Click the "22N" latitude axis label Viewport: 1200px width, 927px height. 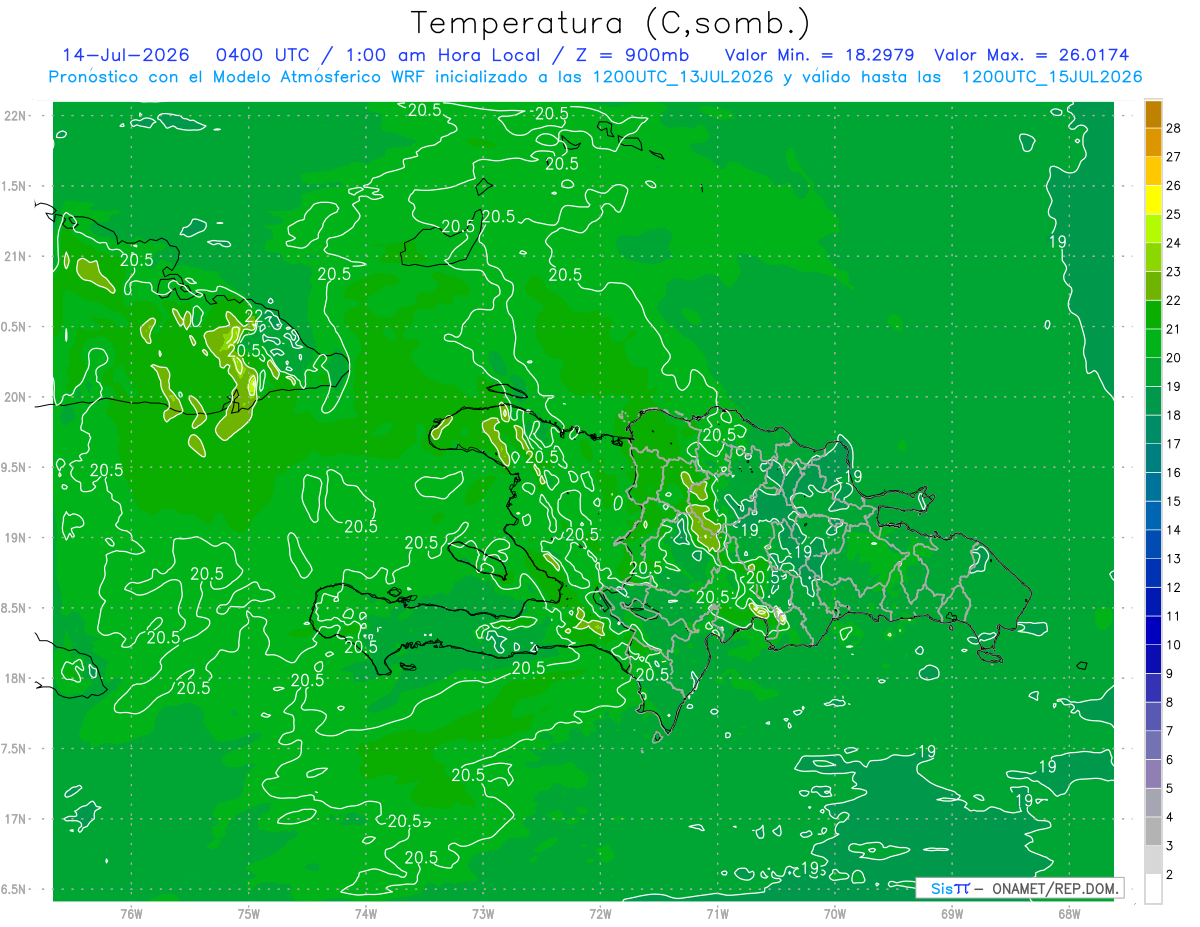14,116
